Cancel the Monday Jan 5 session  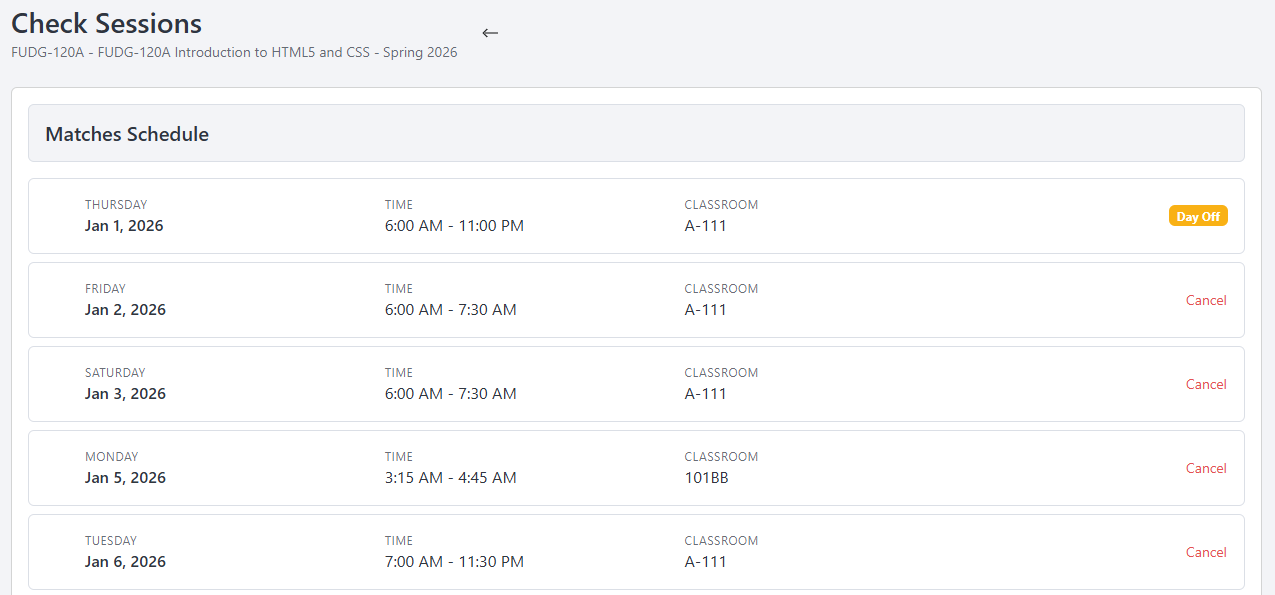pyautogui.click(x=1206, y=468)
